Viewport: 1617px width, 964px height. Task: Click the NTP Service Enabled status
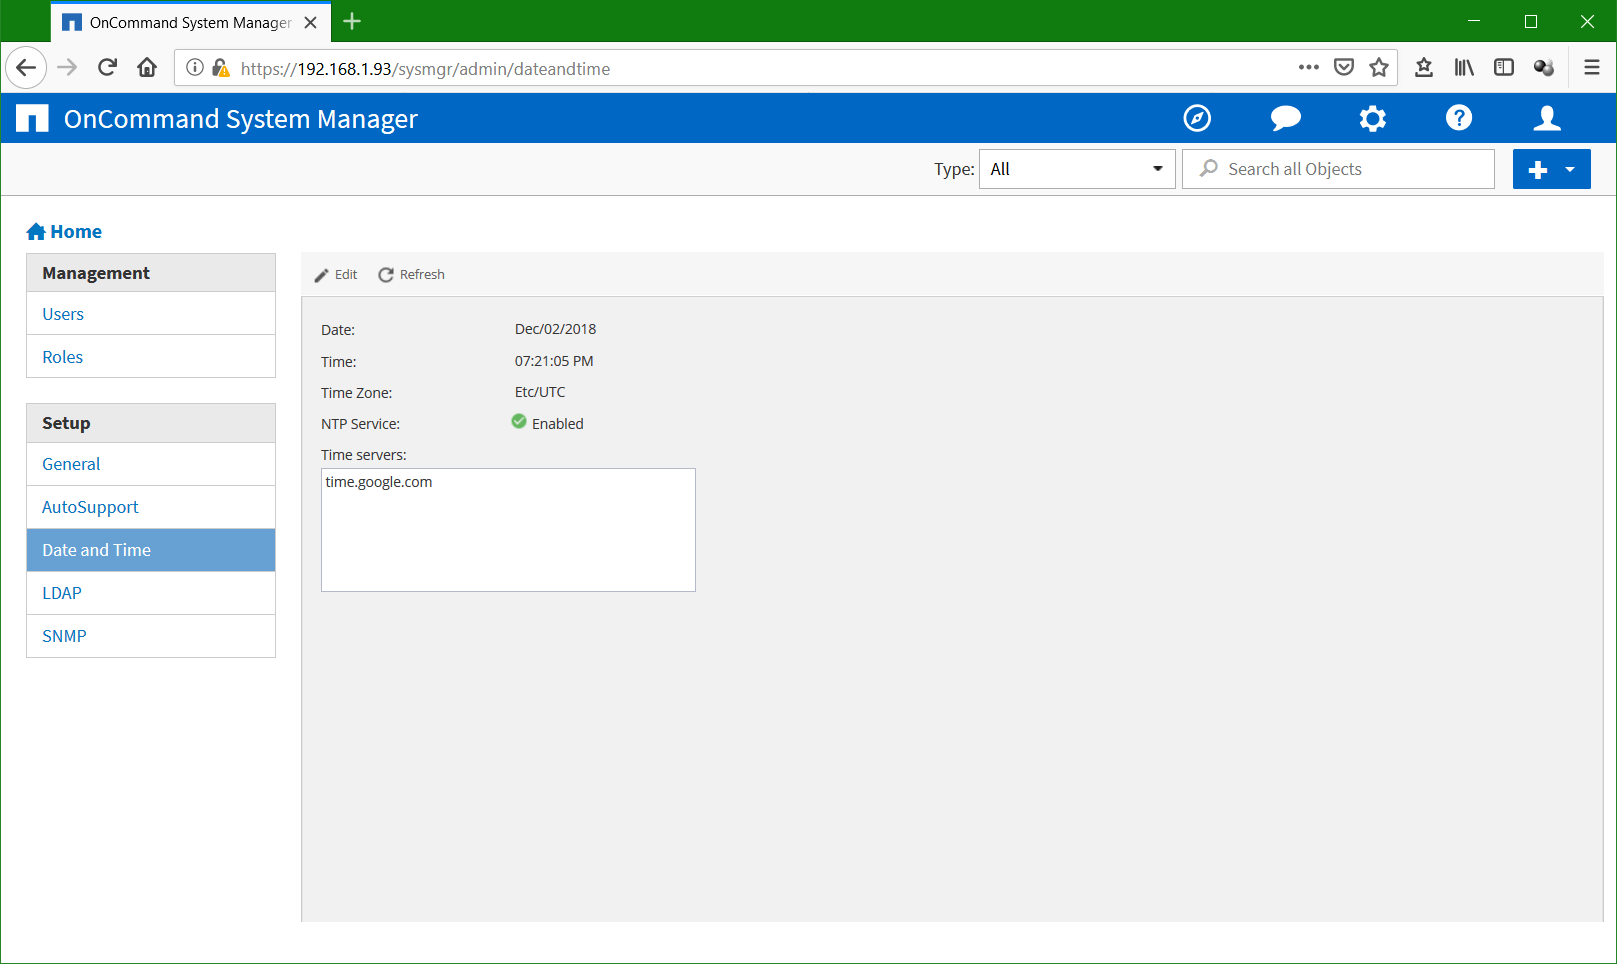(x=547, y=423)
